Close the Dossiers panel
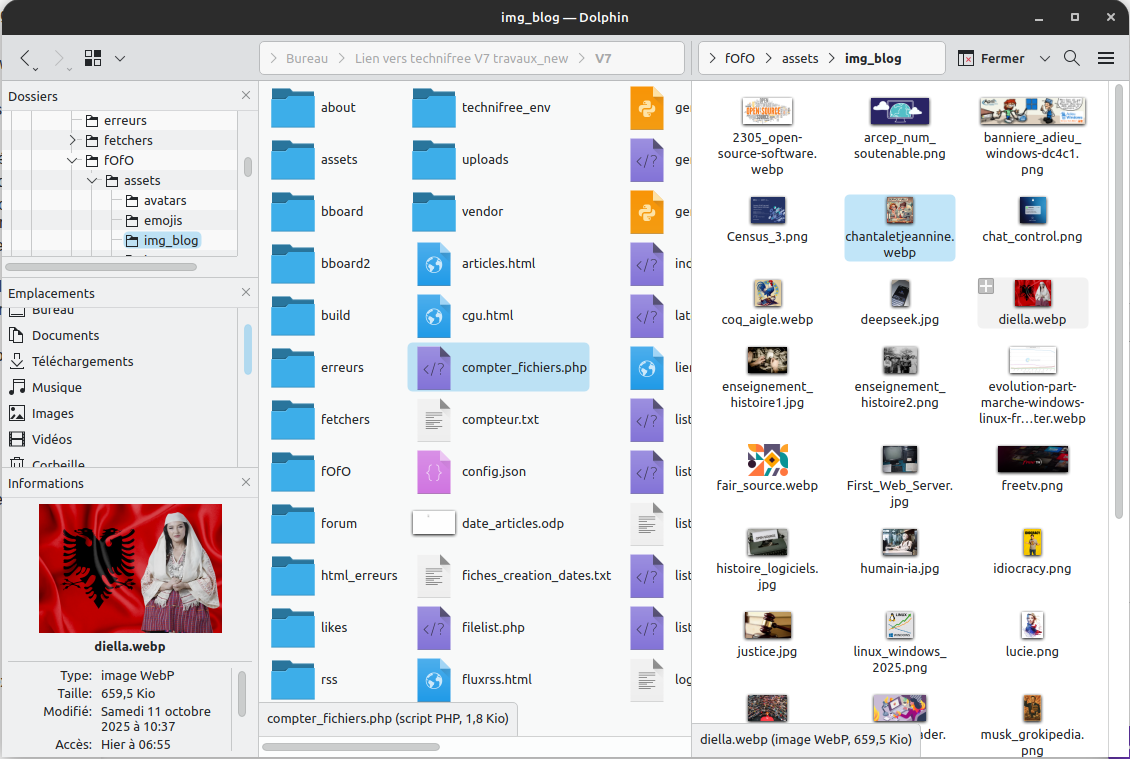This screenshot has width=1130, height=759. [246, 96]
